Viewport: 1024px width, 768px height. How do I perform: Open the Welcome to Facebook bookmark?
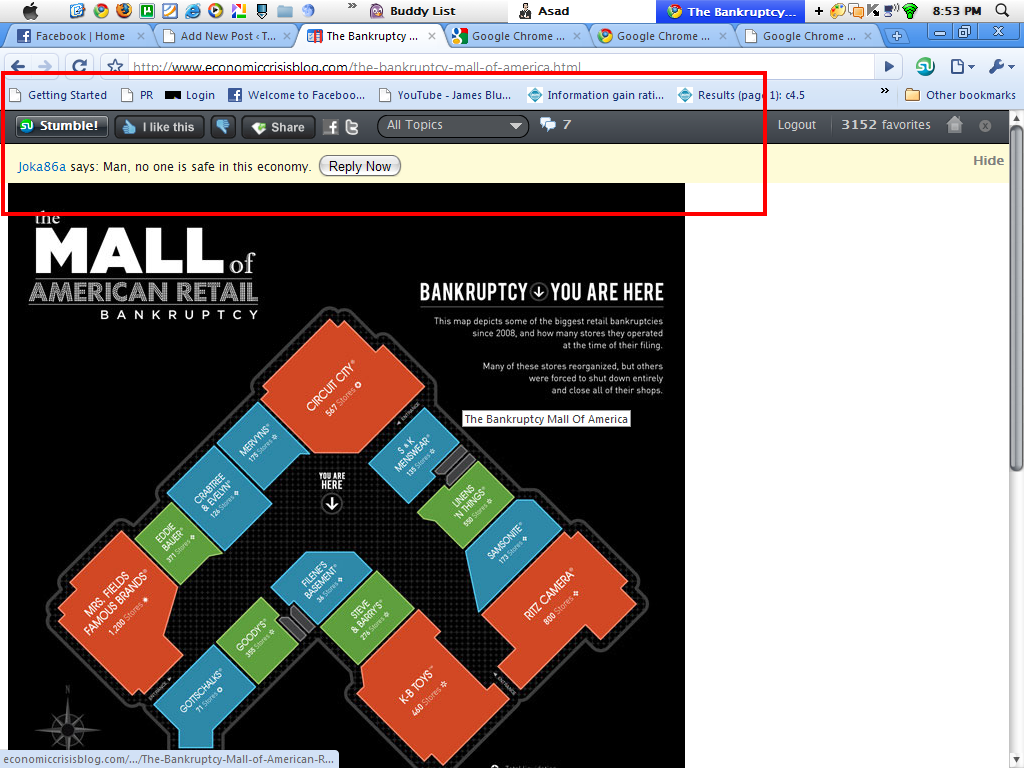click(x=296, y=95)
